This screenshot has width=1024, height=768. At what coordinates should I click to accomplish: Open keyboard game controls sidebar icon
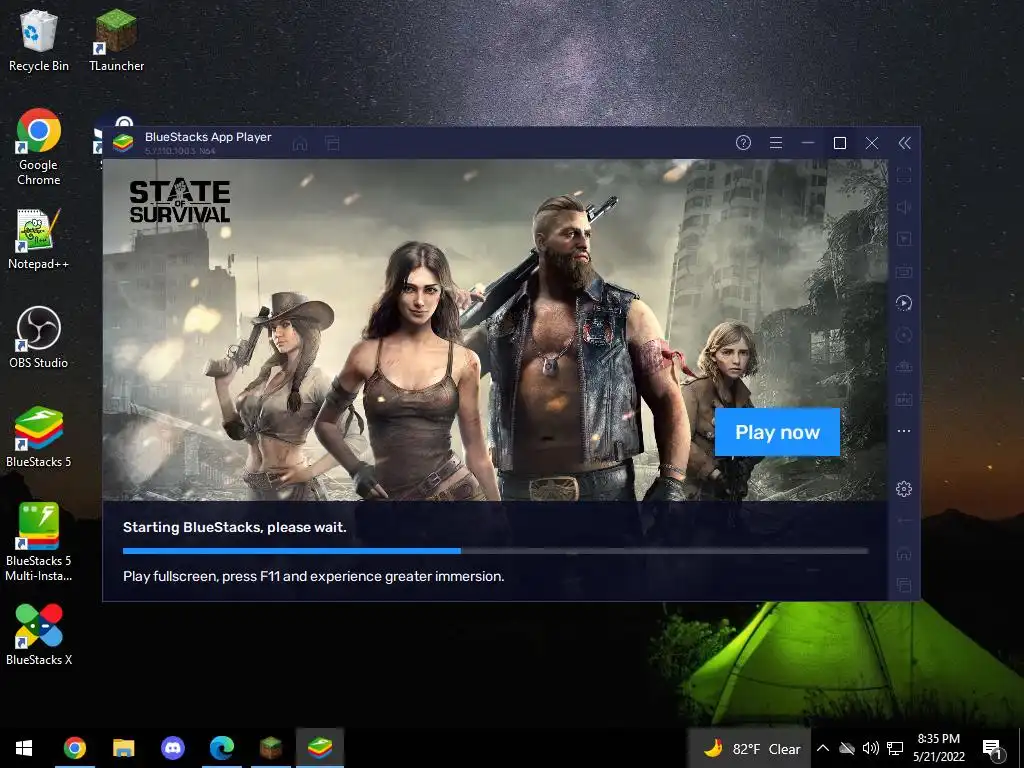tap(904, 271)
